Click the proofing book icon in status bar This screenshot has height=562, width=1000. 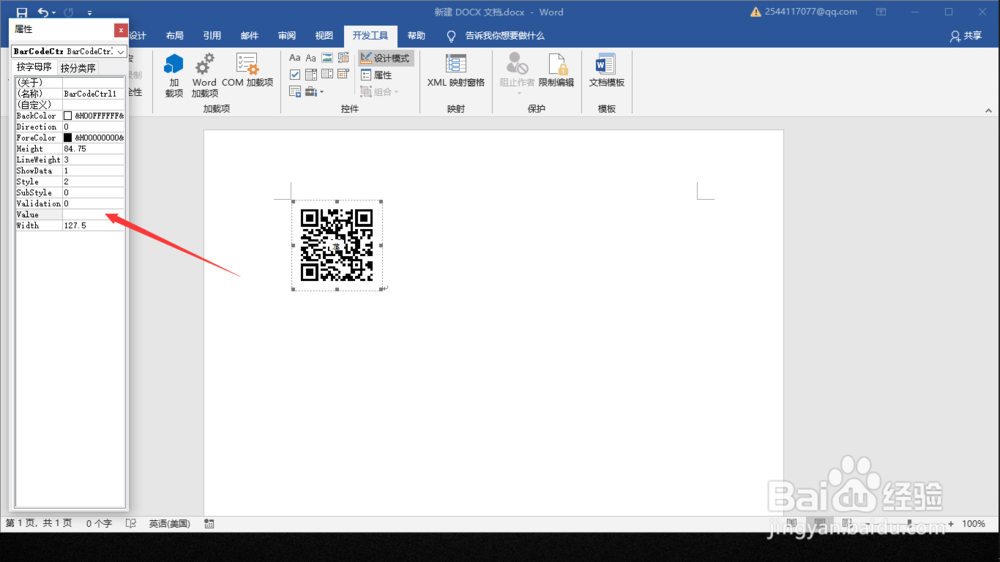(131, 524)
